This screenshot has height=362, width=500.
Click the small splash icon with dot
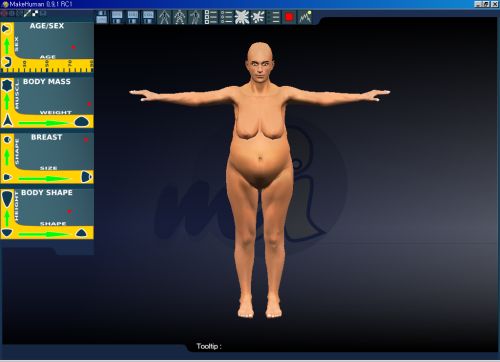[x=258, y=17]
